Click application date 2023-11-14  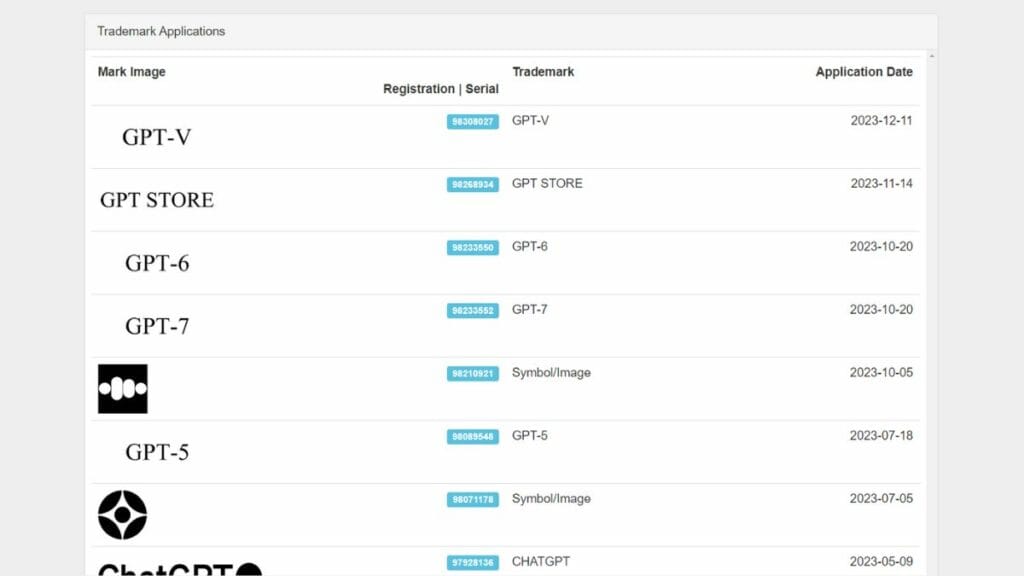[x=881, y=184]
